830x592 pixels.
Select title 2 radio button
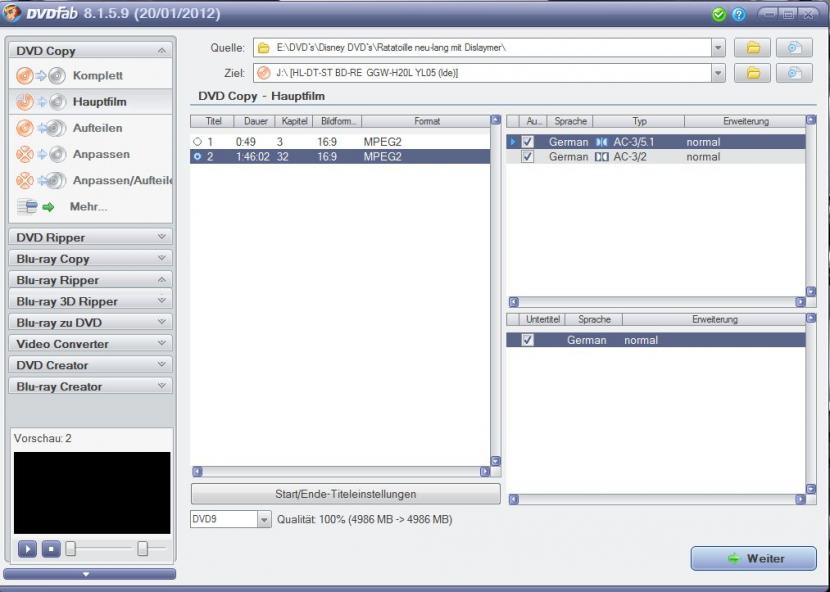tap(197, 157)
